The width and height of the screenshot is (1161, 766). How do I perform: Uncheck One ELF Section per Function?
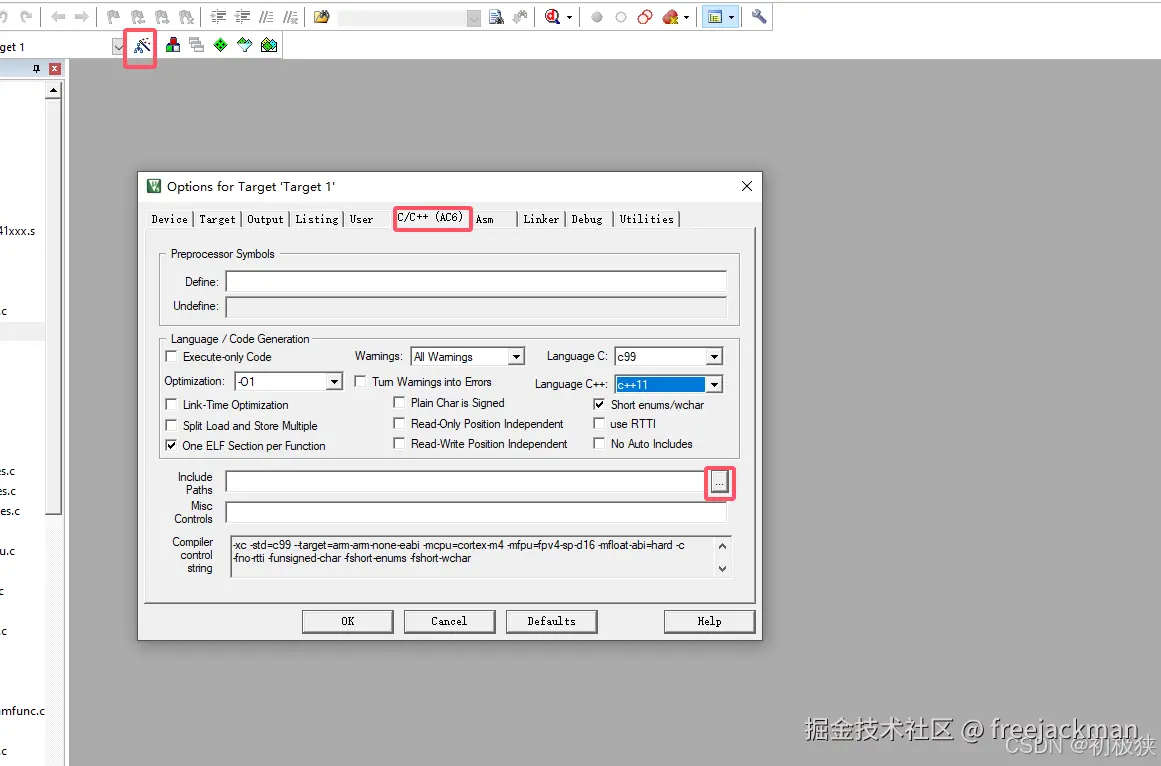pyautogui.click(x=171, y=445)
